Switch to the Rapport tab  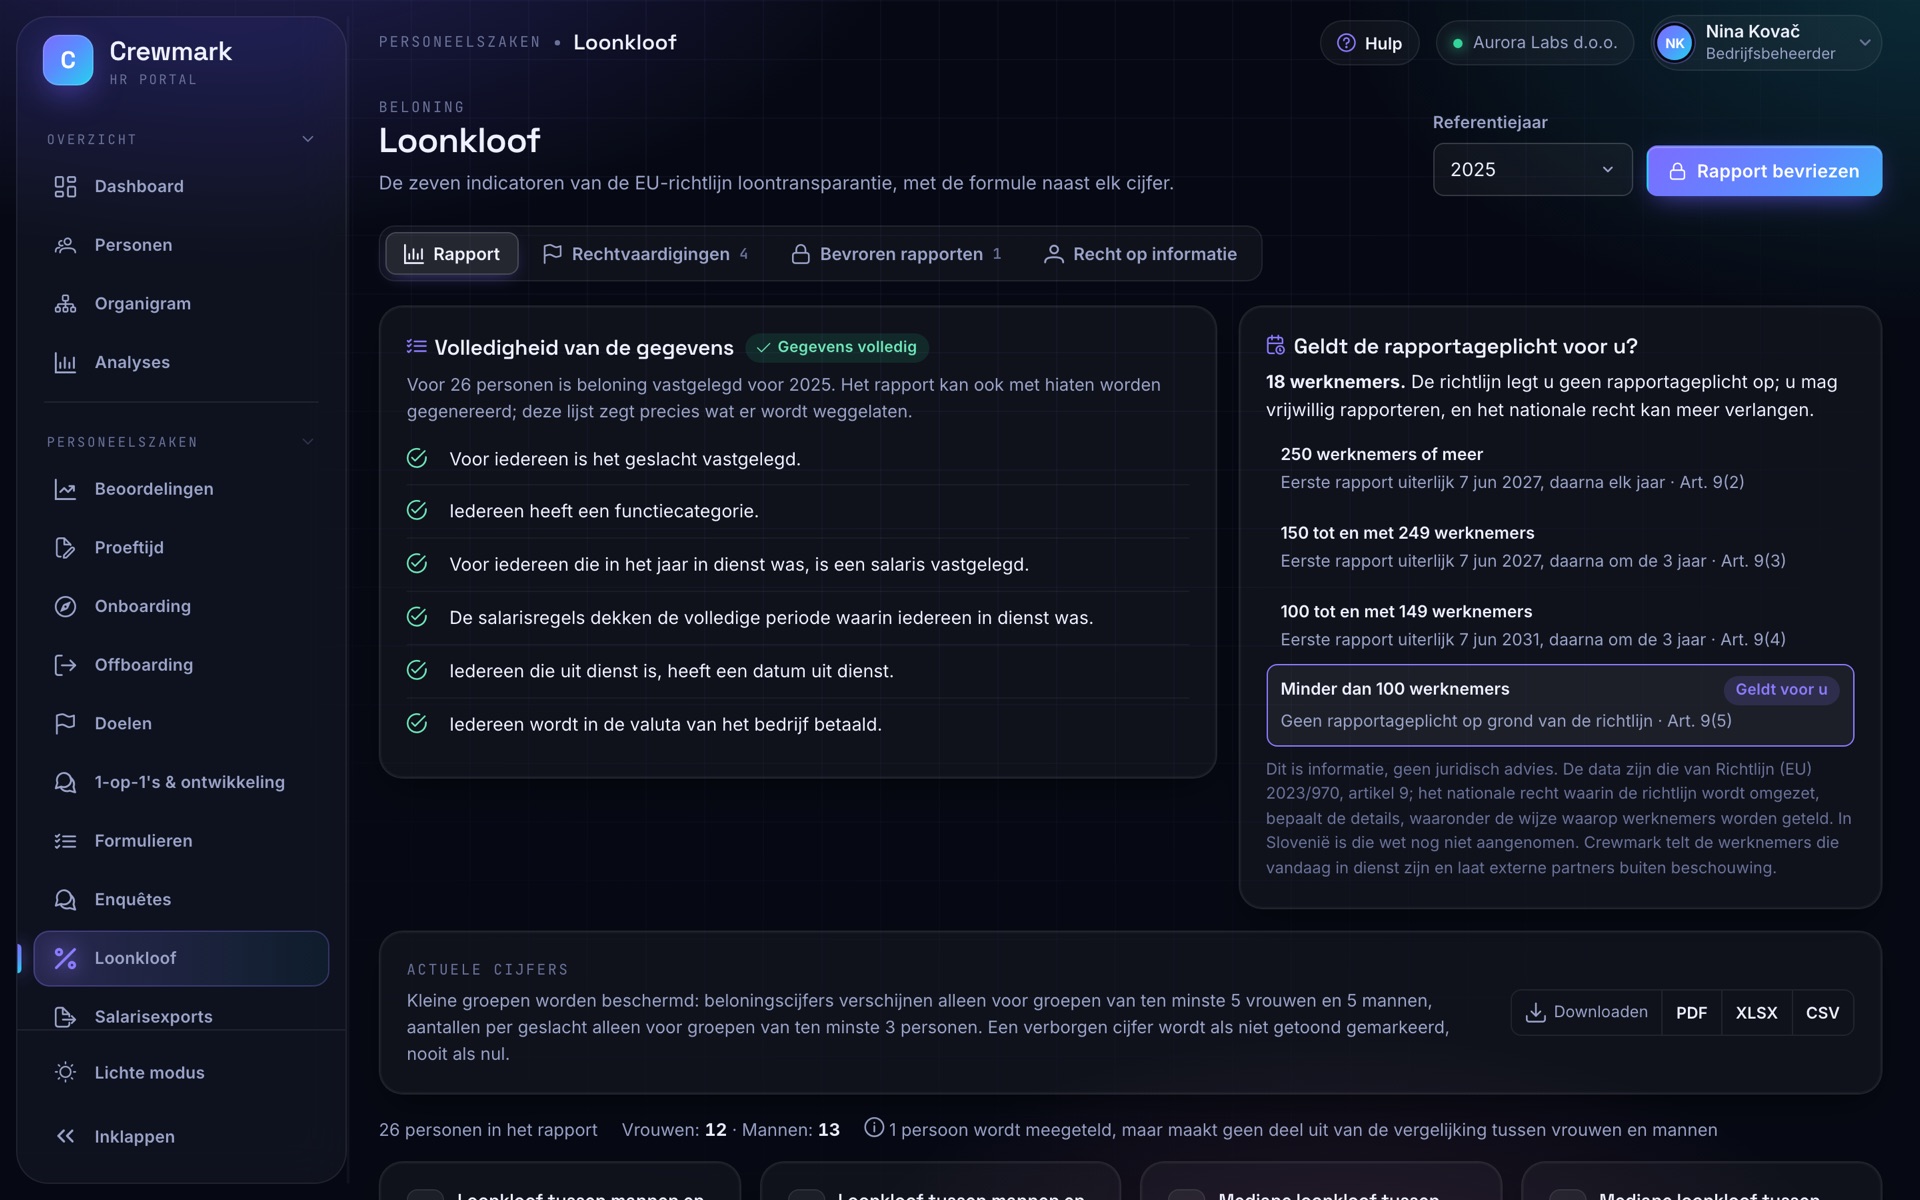(x=452, y=254)
